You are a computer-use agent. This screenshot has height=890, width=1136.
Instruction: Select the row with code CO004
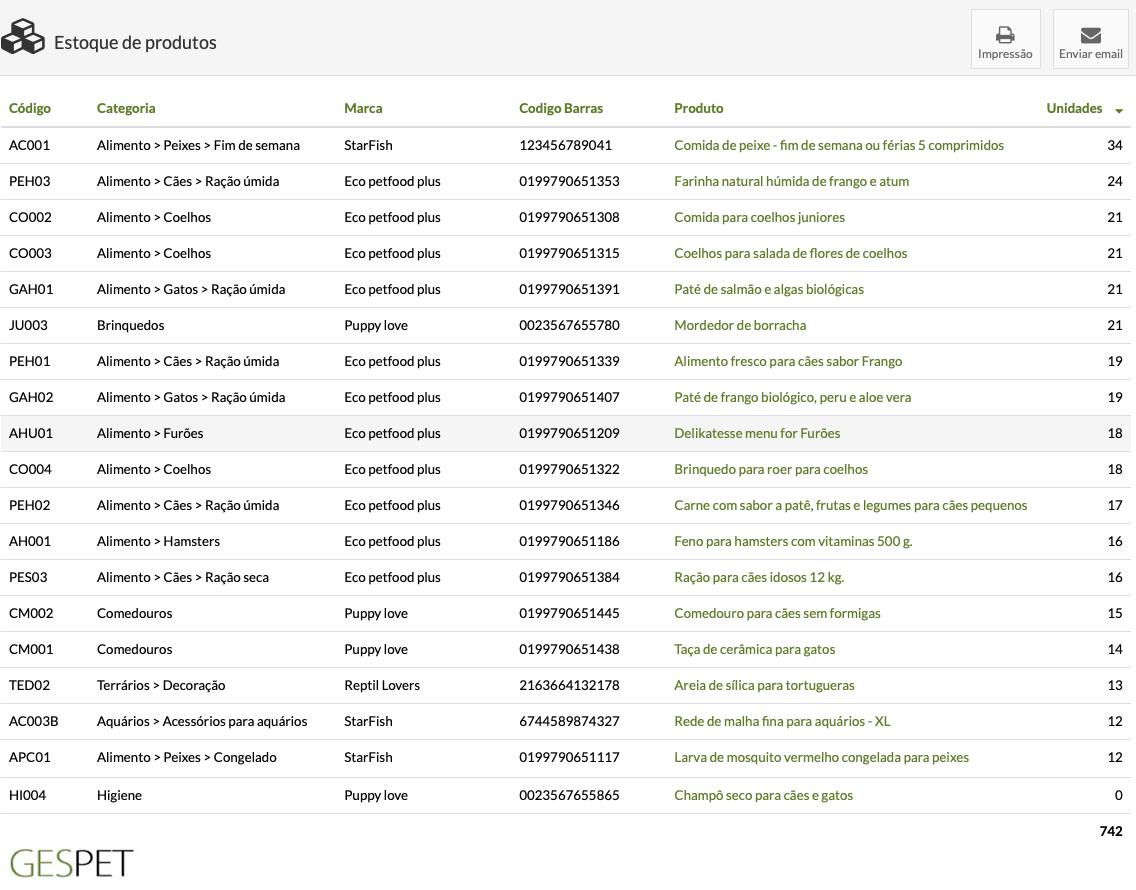tap(30, 469)
